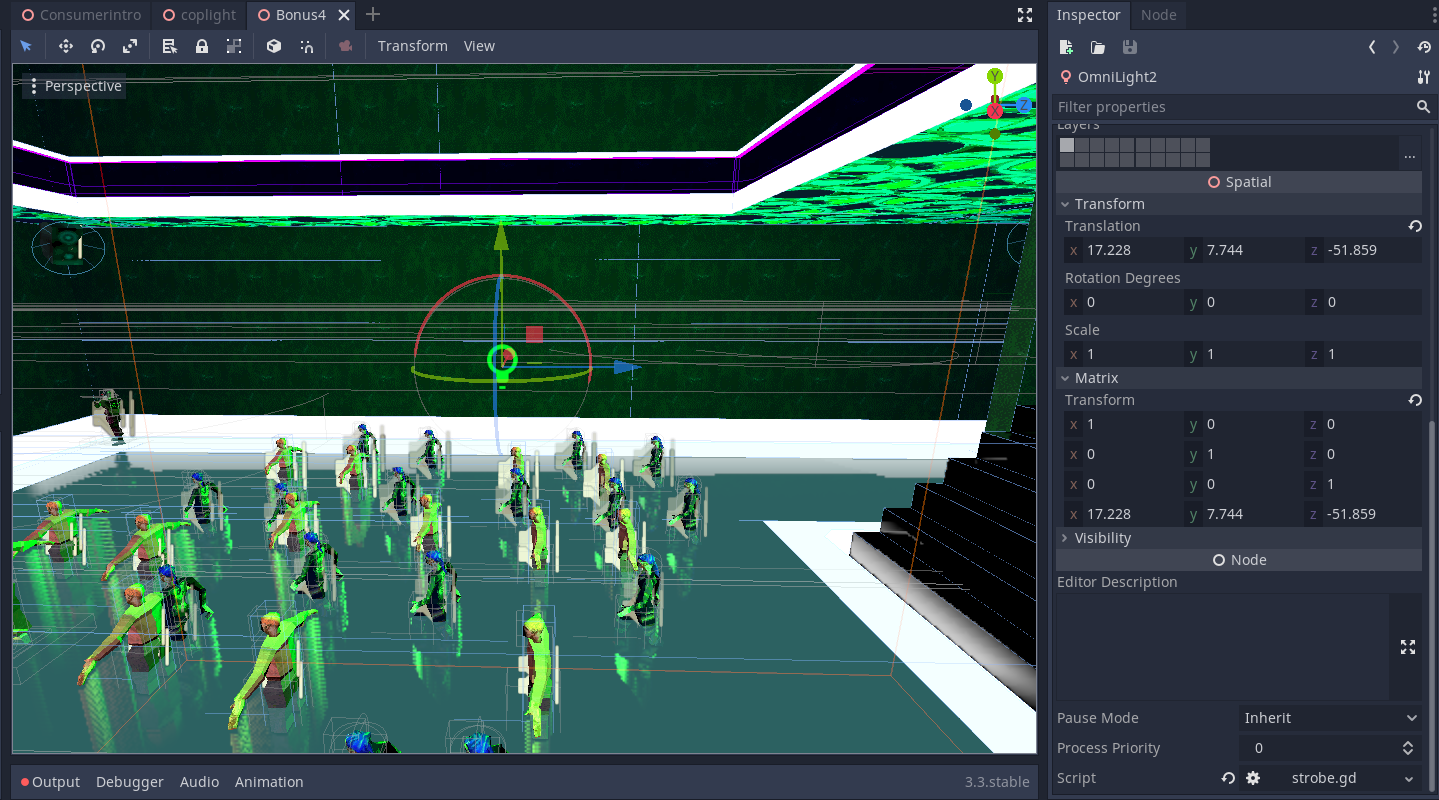Viewport: 1439px width, 800px height.
Task: Click the red X axis on the view gizmo
Action: (995, 111)
